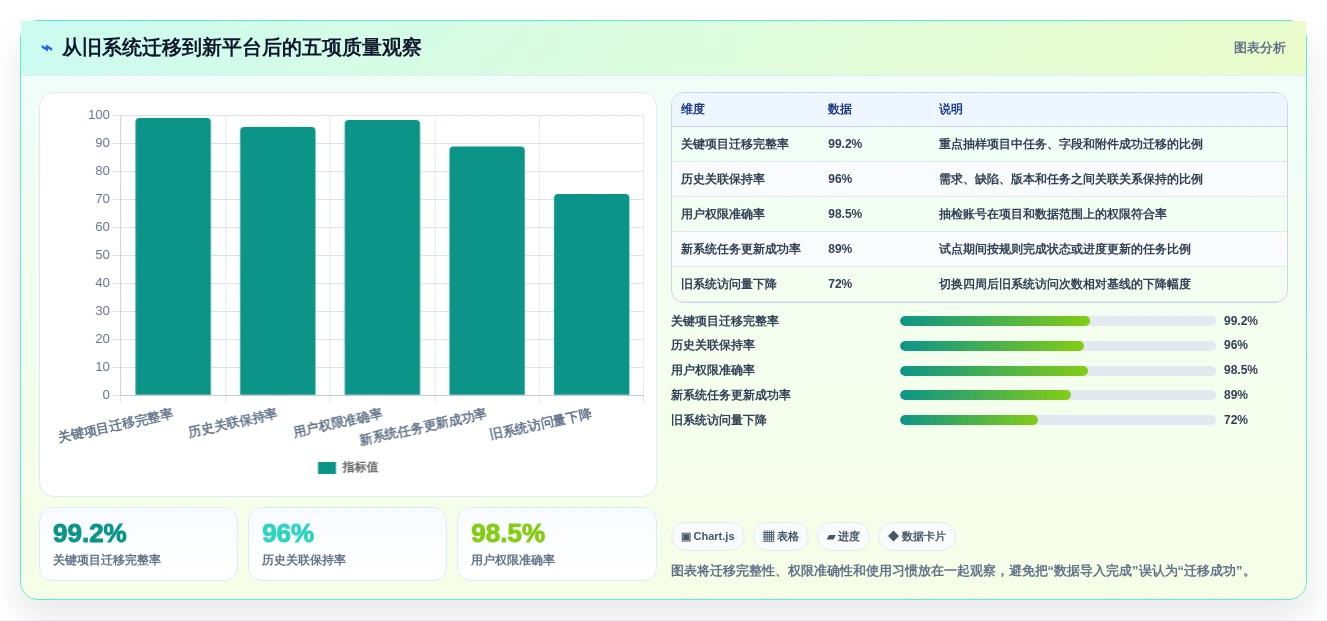Click the 进度 tag chip
1327x621 pixels.
843,537
